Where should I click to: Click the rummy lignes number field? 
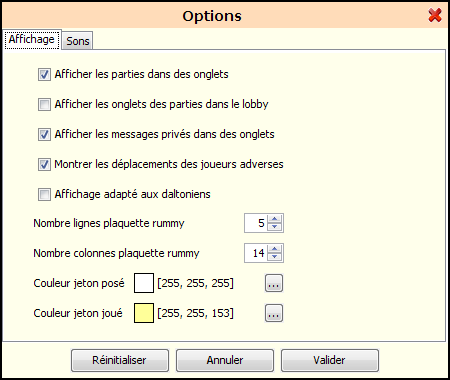click(x=256, y=223)
